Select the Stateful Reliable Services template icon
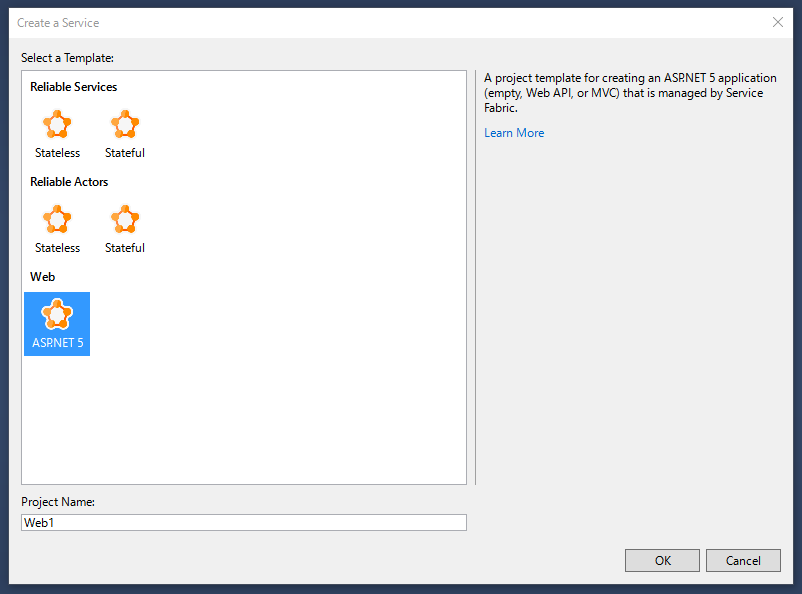The height and width of the screenshot is (594, 802). 125,124
